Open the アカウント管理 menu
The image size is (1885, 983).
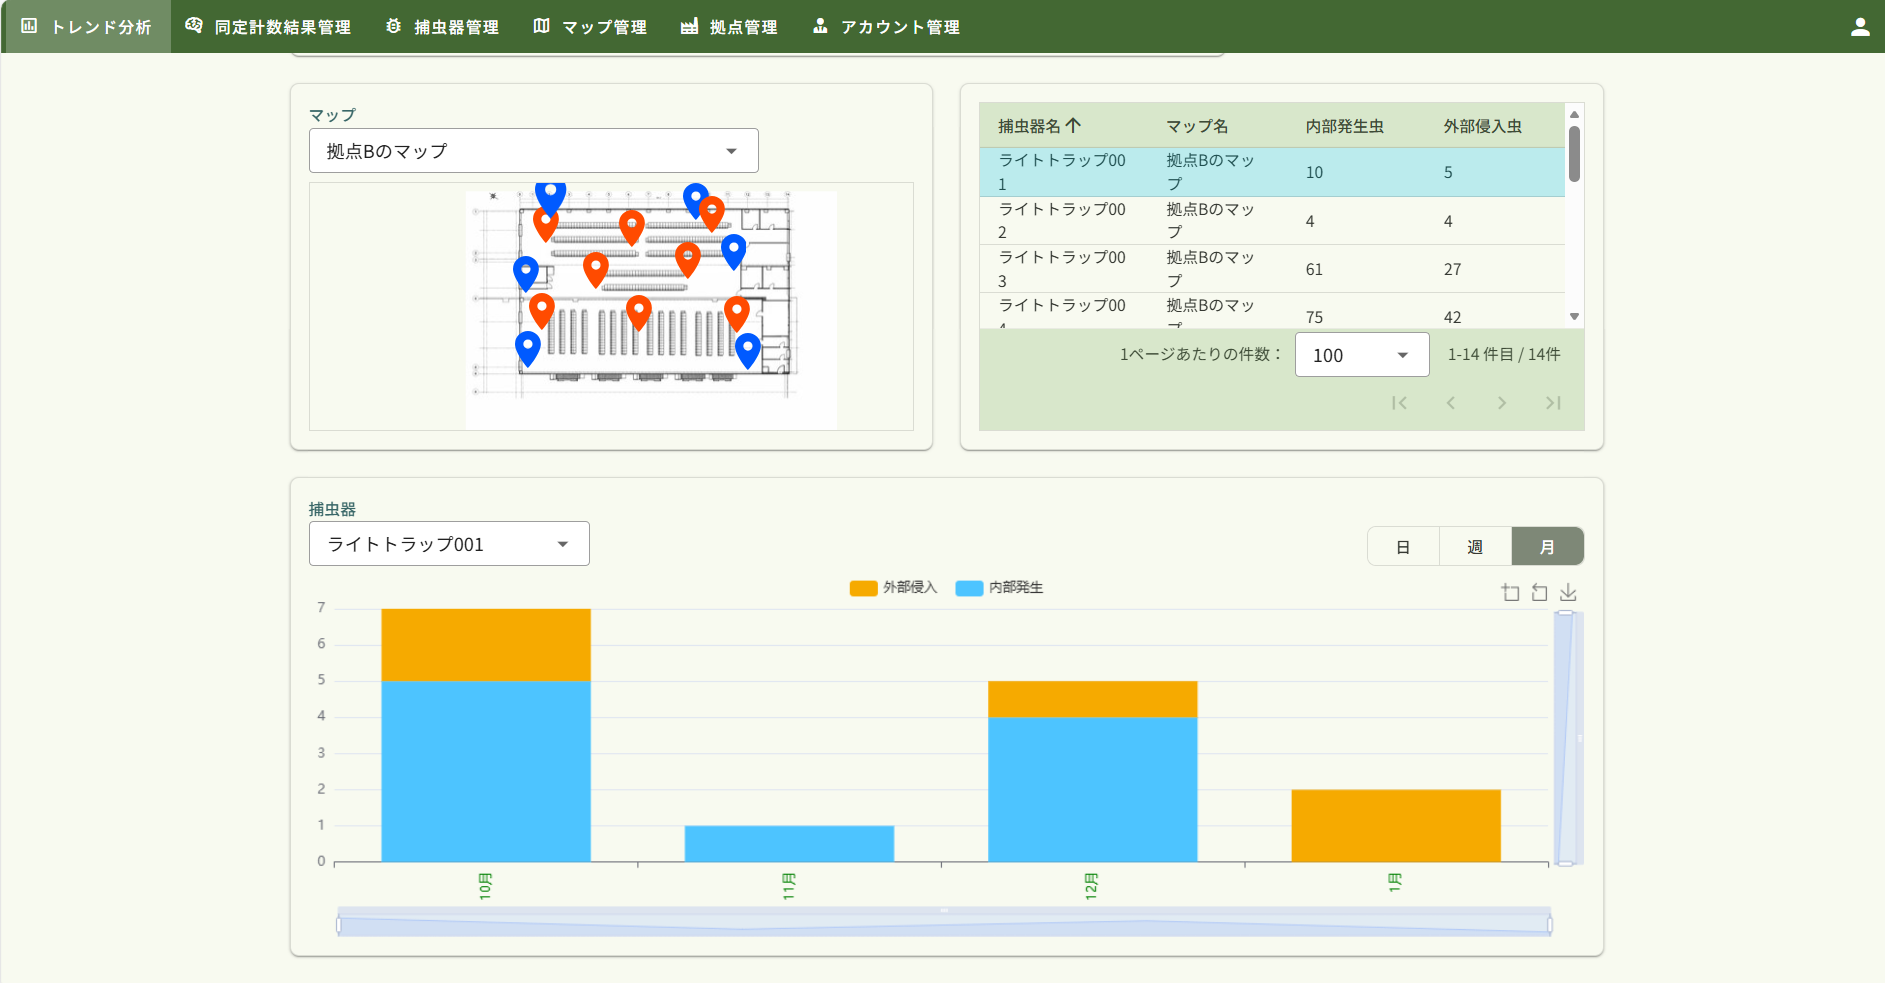click(x=886, y=27)
